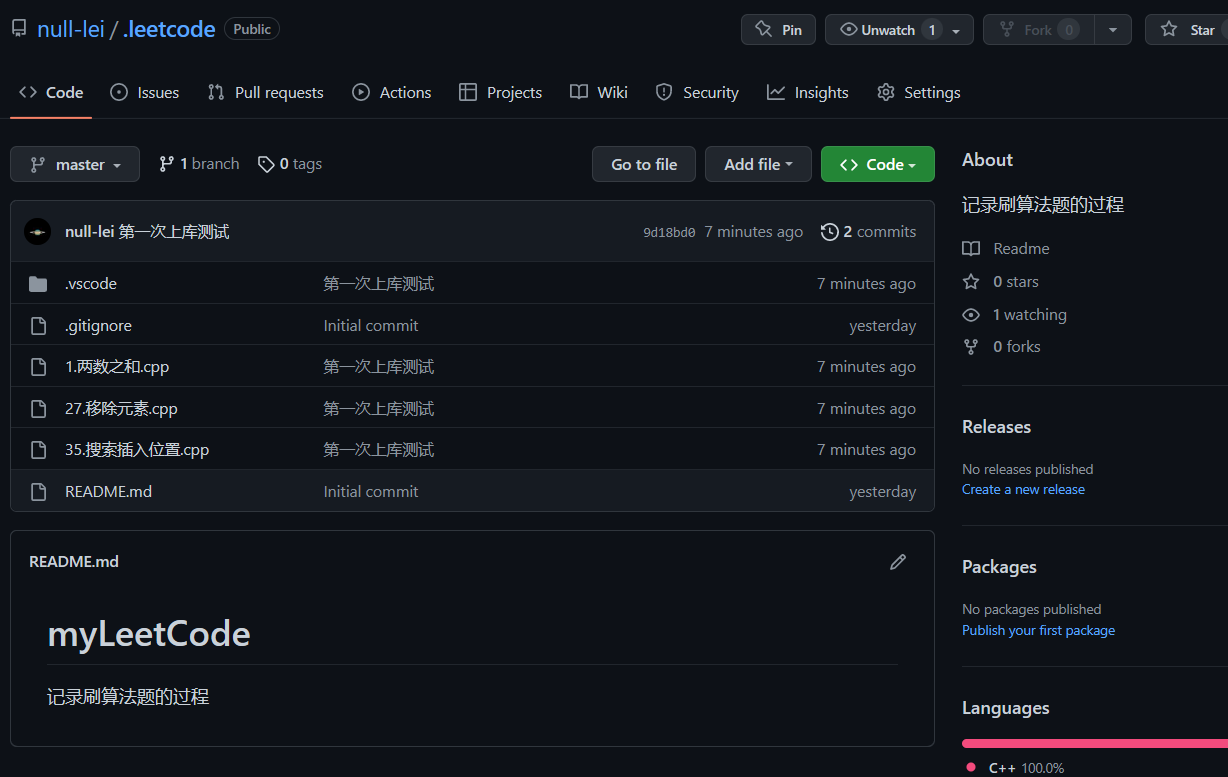This screenshot has width=1228, height=777.
Task: Click the pink C++ language bar
Action: [x=1095, y=743]
